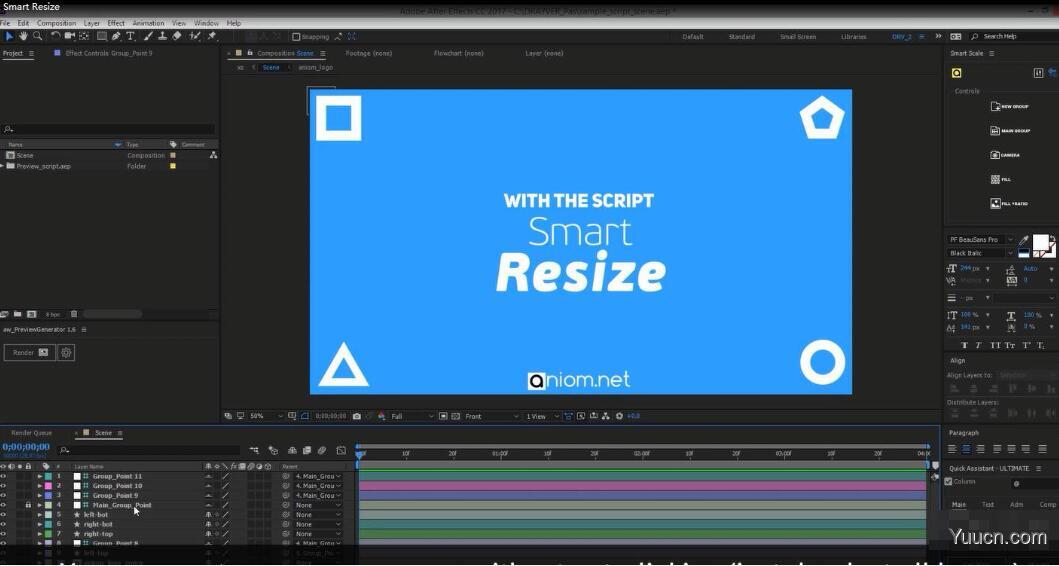Open the 50% magnification dropdown
This screenshot has height=566, width=1059.
pos(266,416)
